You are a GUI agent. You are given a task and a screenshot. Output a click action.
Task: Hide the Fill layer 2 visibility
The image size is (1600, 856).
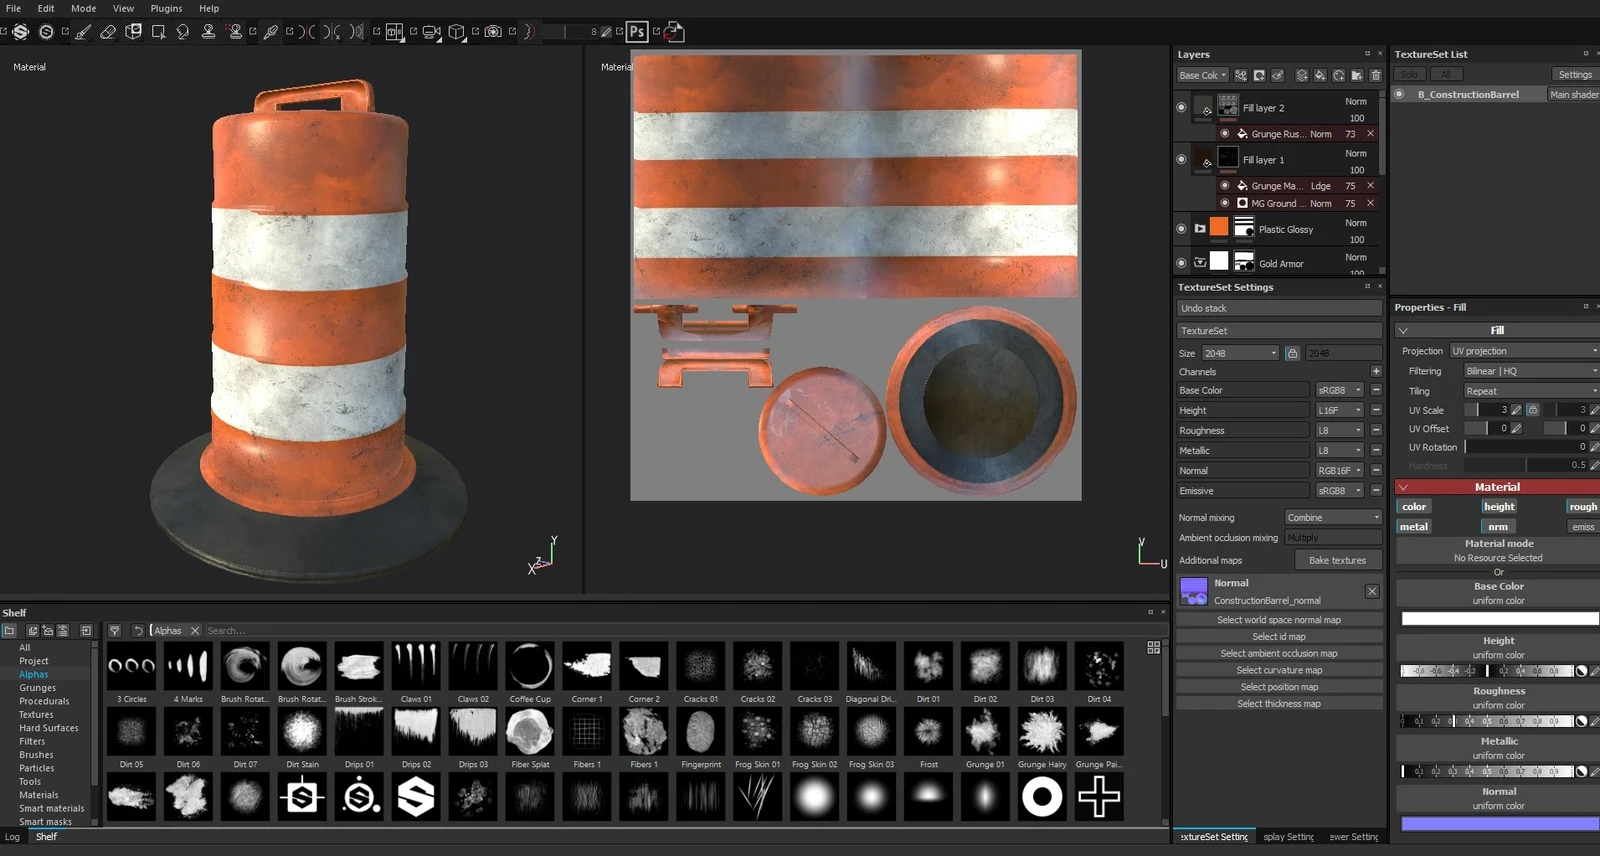click(1181, 107)
